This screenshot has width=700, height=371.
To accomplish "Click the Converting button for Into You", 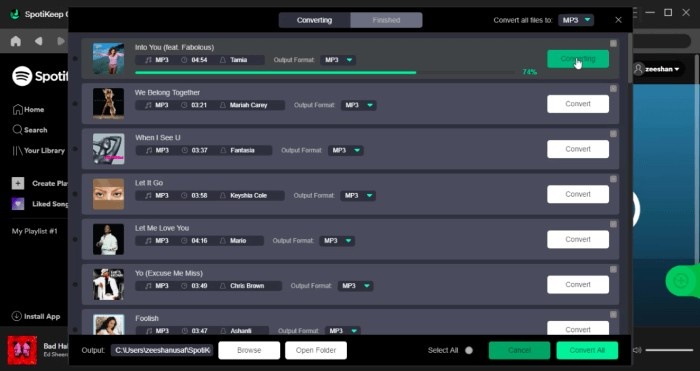I will (578, 59).
